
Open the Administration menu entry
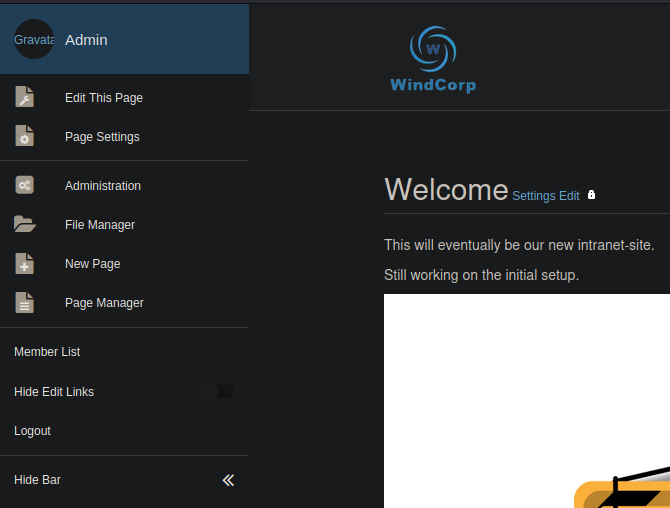(x=103, y=186)
